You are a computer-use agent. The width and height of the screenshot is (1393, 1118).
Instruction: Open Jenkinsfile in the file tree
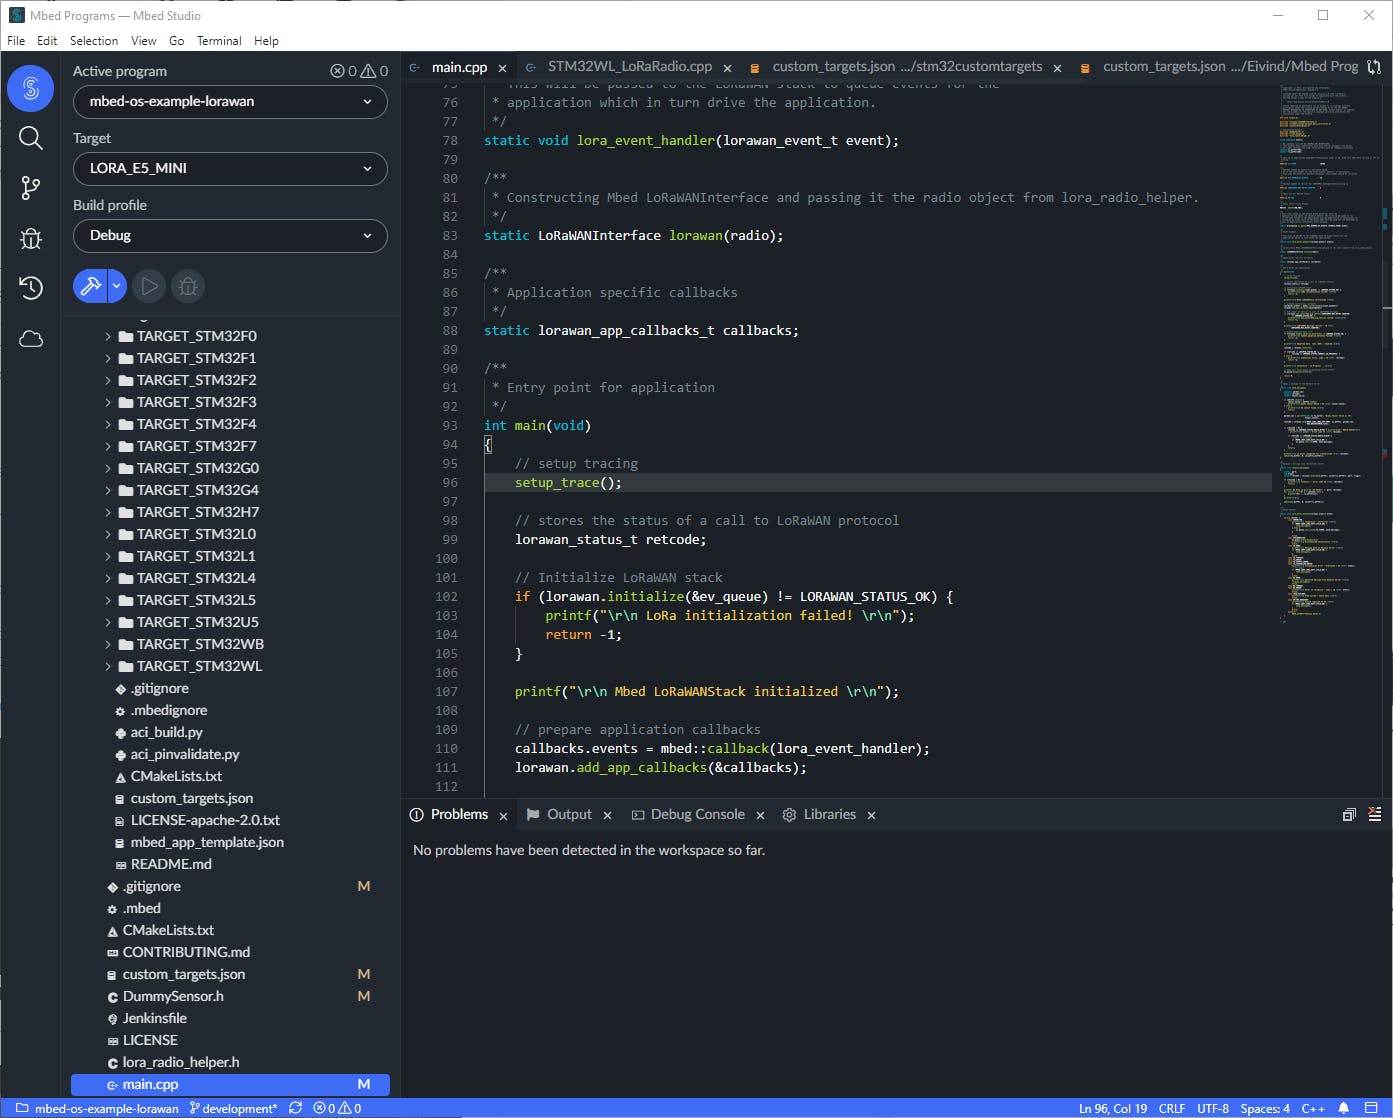pyautogui.click(x=155, y=1018)
